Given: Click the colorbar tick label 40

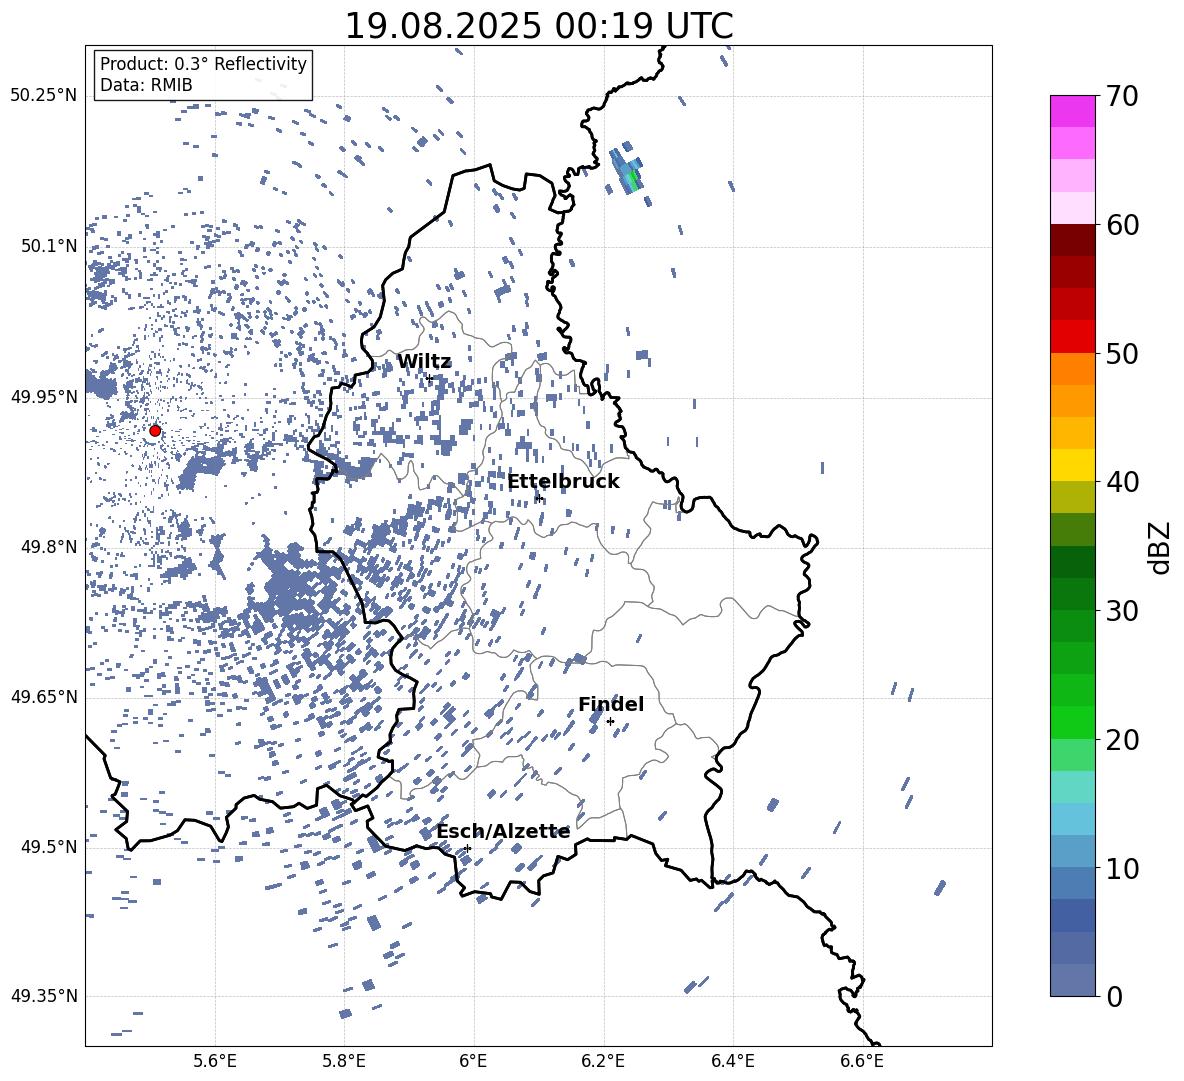Looking at the screenshot, I should pos(1122,482).
